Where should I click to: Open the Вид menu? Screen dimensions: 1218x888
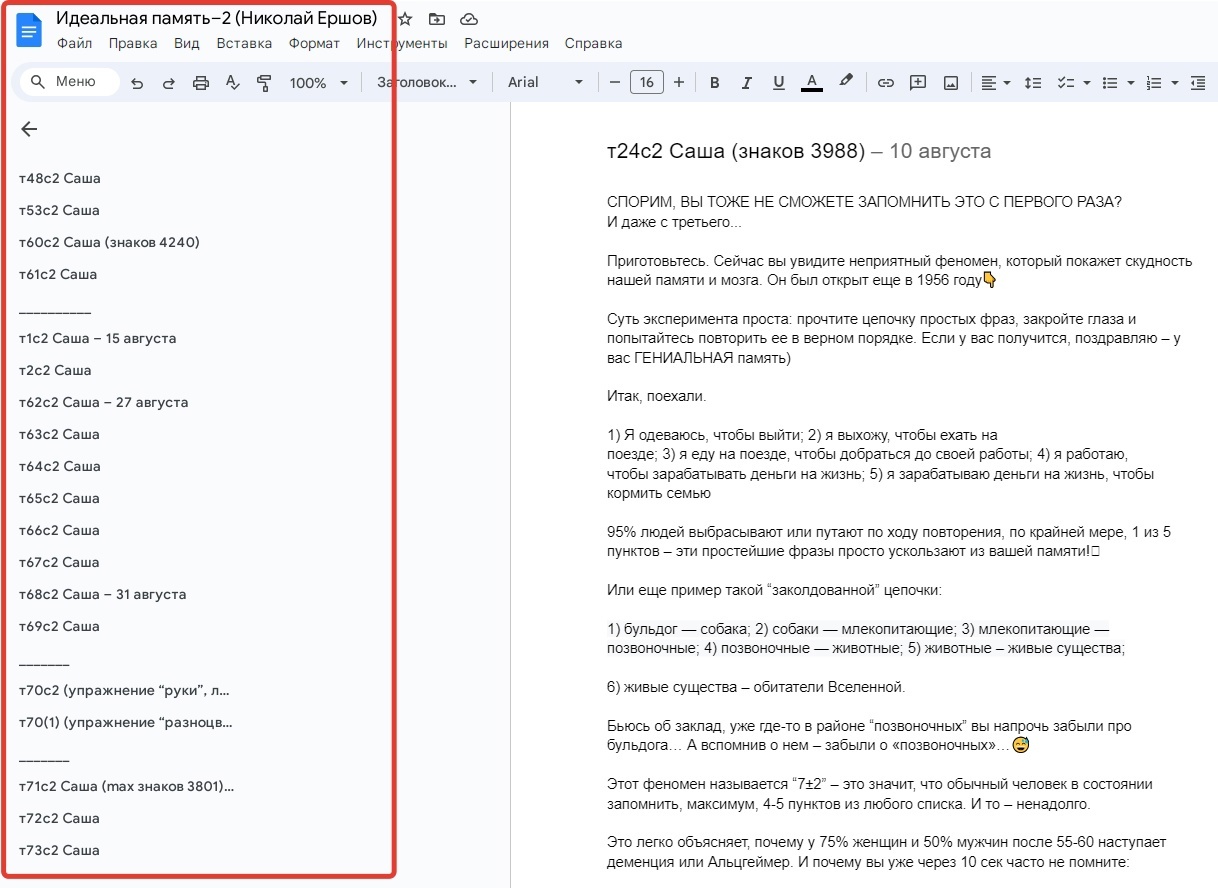coord(187,43)
